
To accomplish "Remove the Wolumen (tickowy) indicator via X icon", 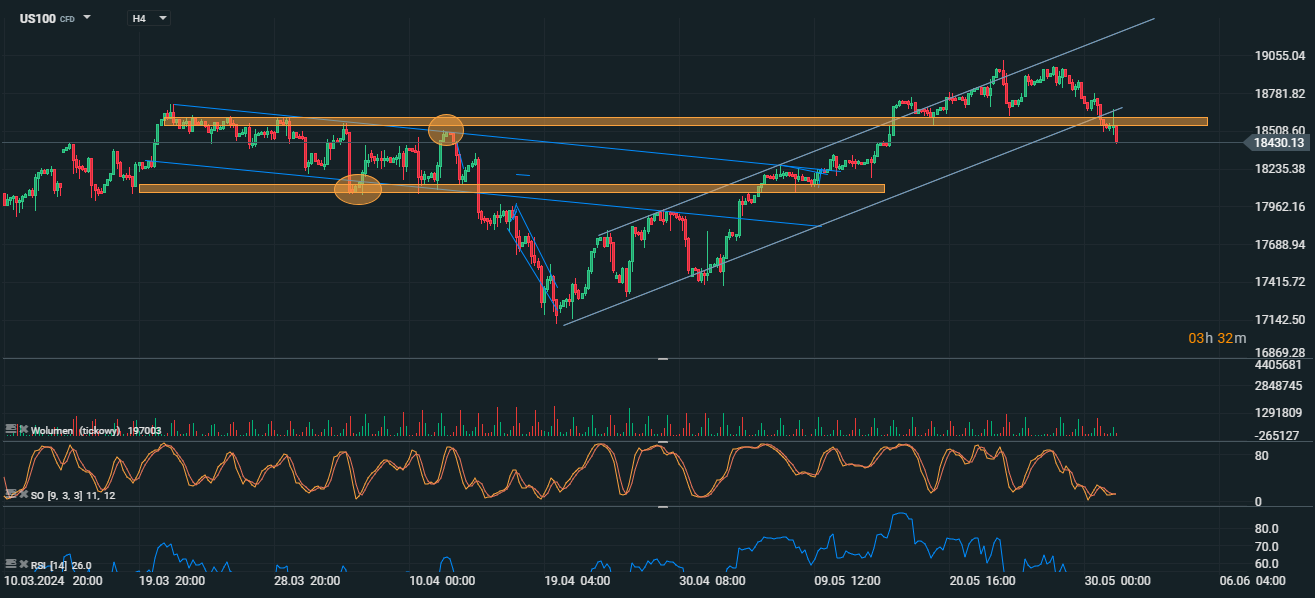I will (x=23, y=429).
